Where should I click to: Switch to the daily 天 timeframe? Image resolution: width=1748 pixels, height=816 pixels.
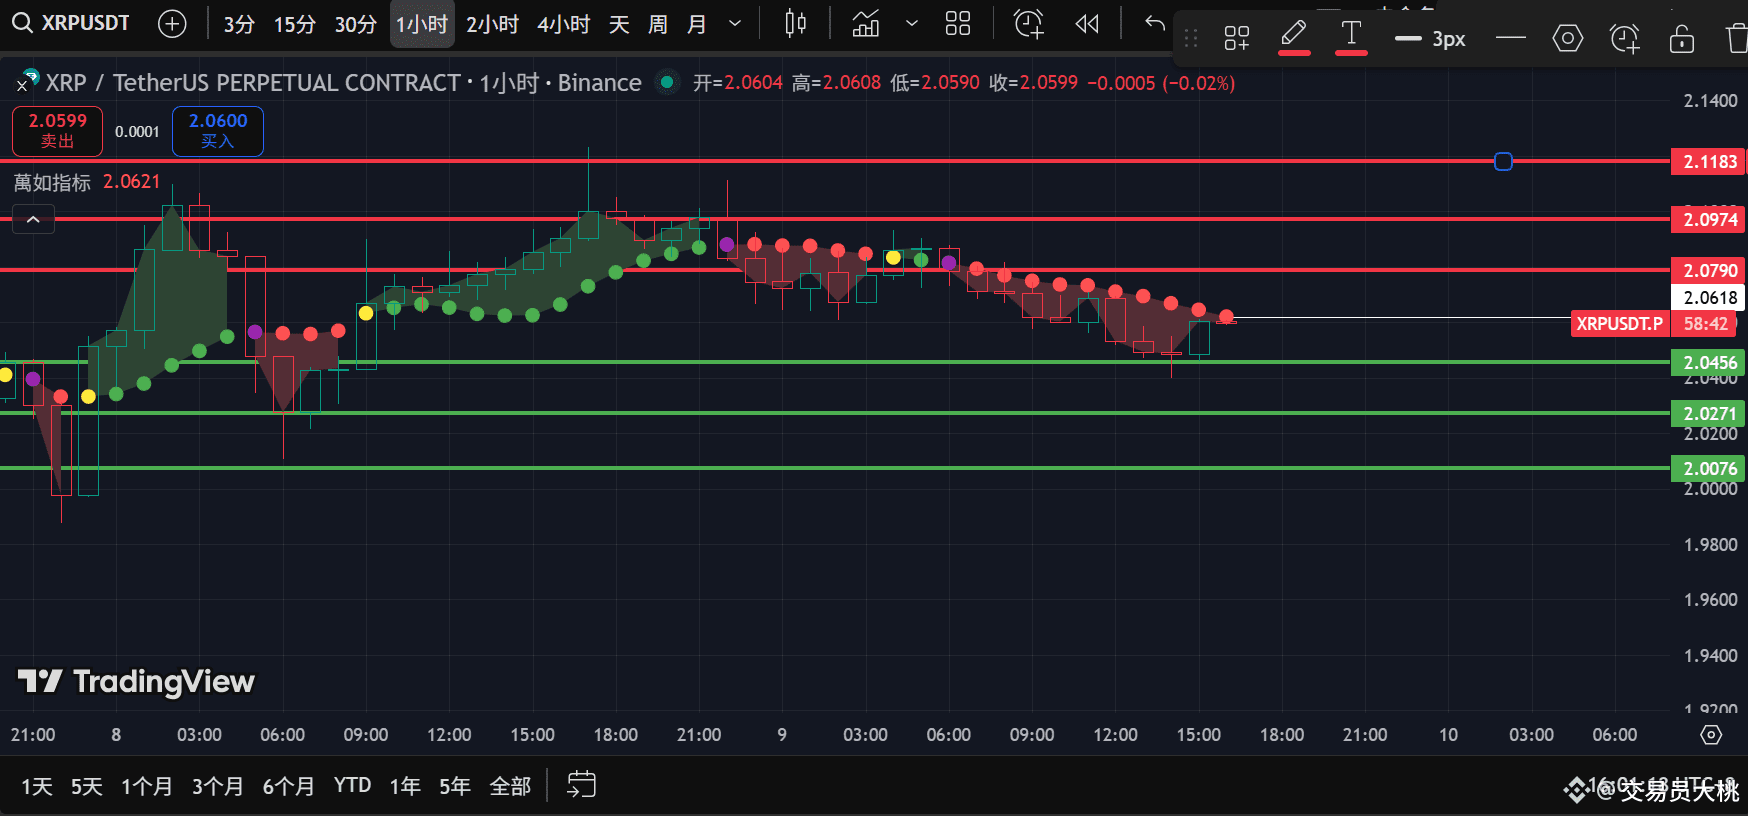click(x=619, y=24)
